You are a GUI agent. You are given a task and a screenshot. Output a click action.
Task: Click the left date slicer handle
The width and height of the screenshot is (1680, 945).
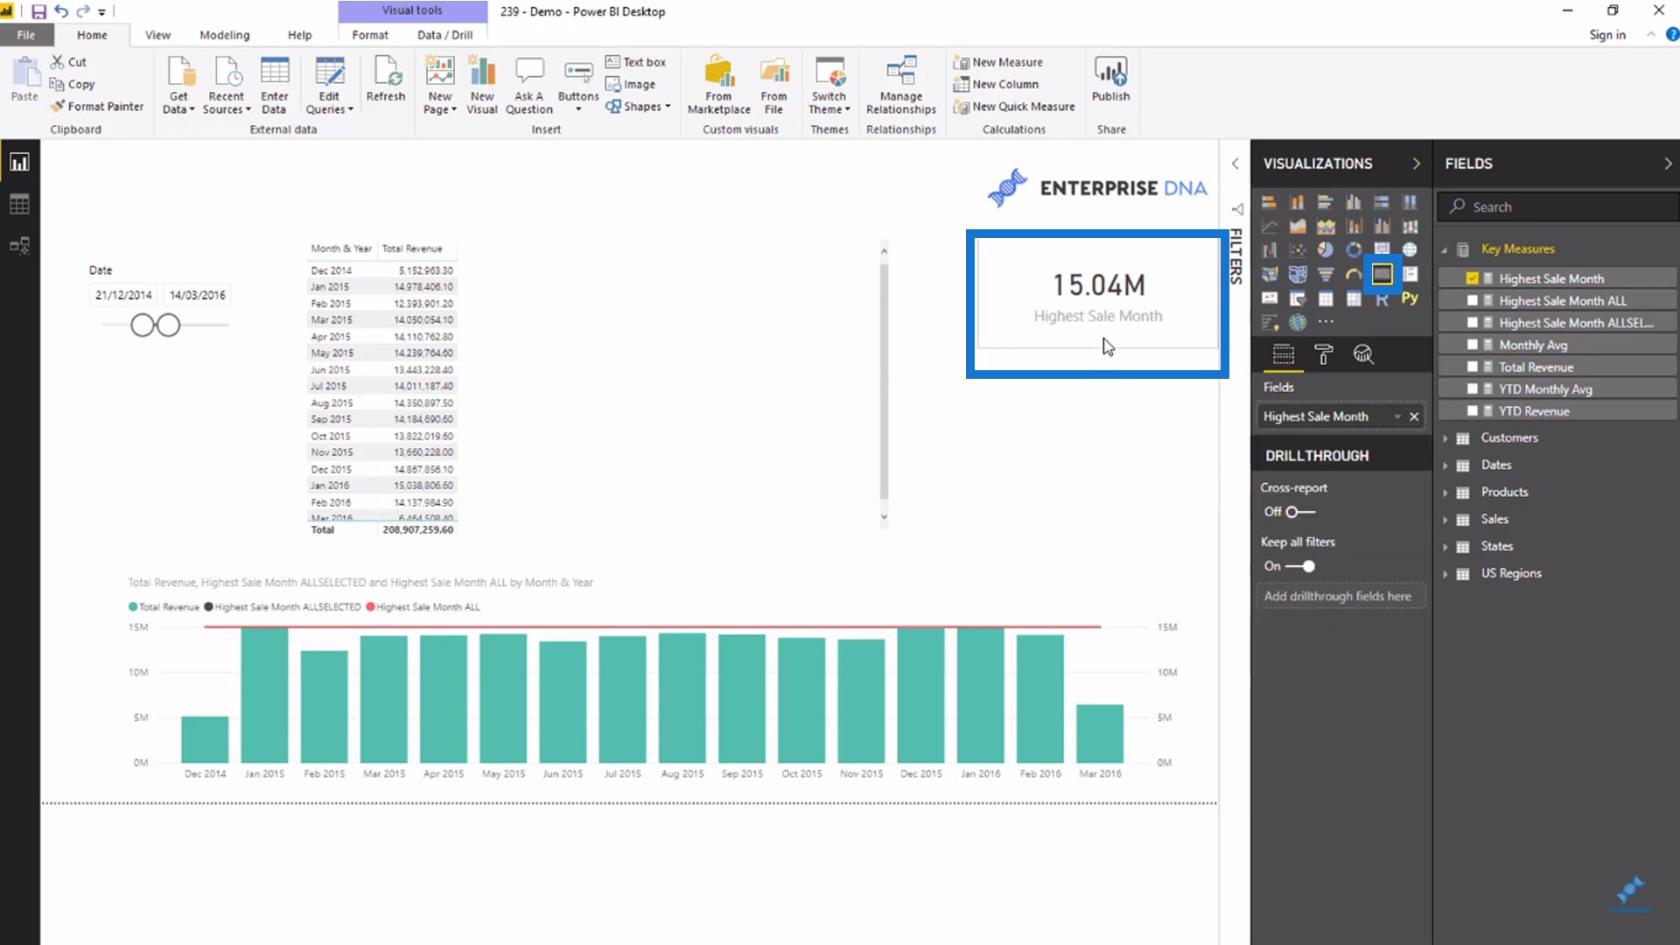point(143,325)
